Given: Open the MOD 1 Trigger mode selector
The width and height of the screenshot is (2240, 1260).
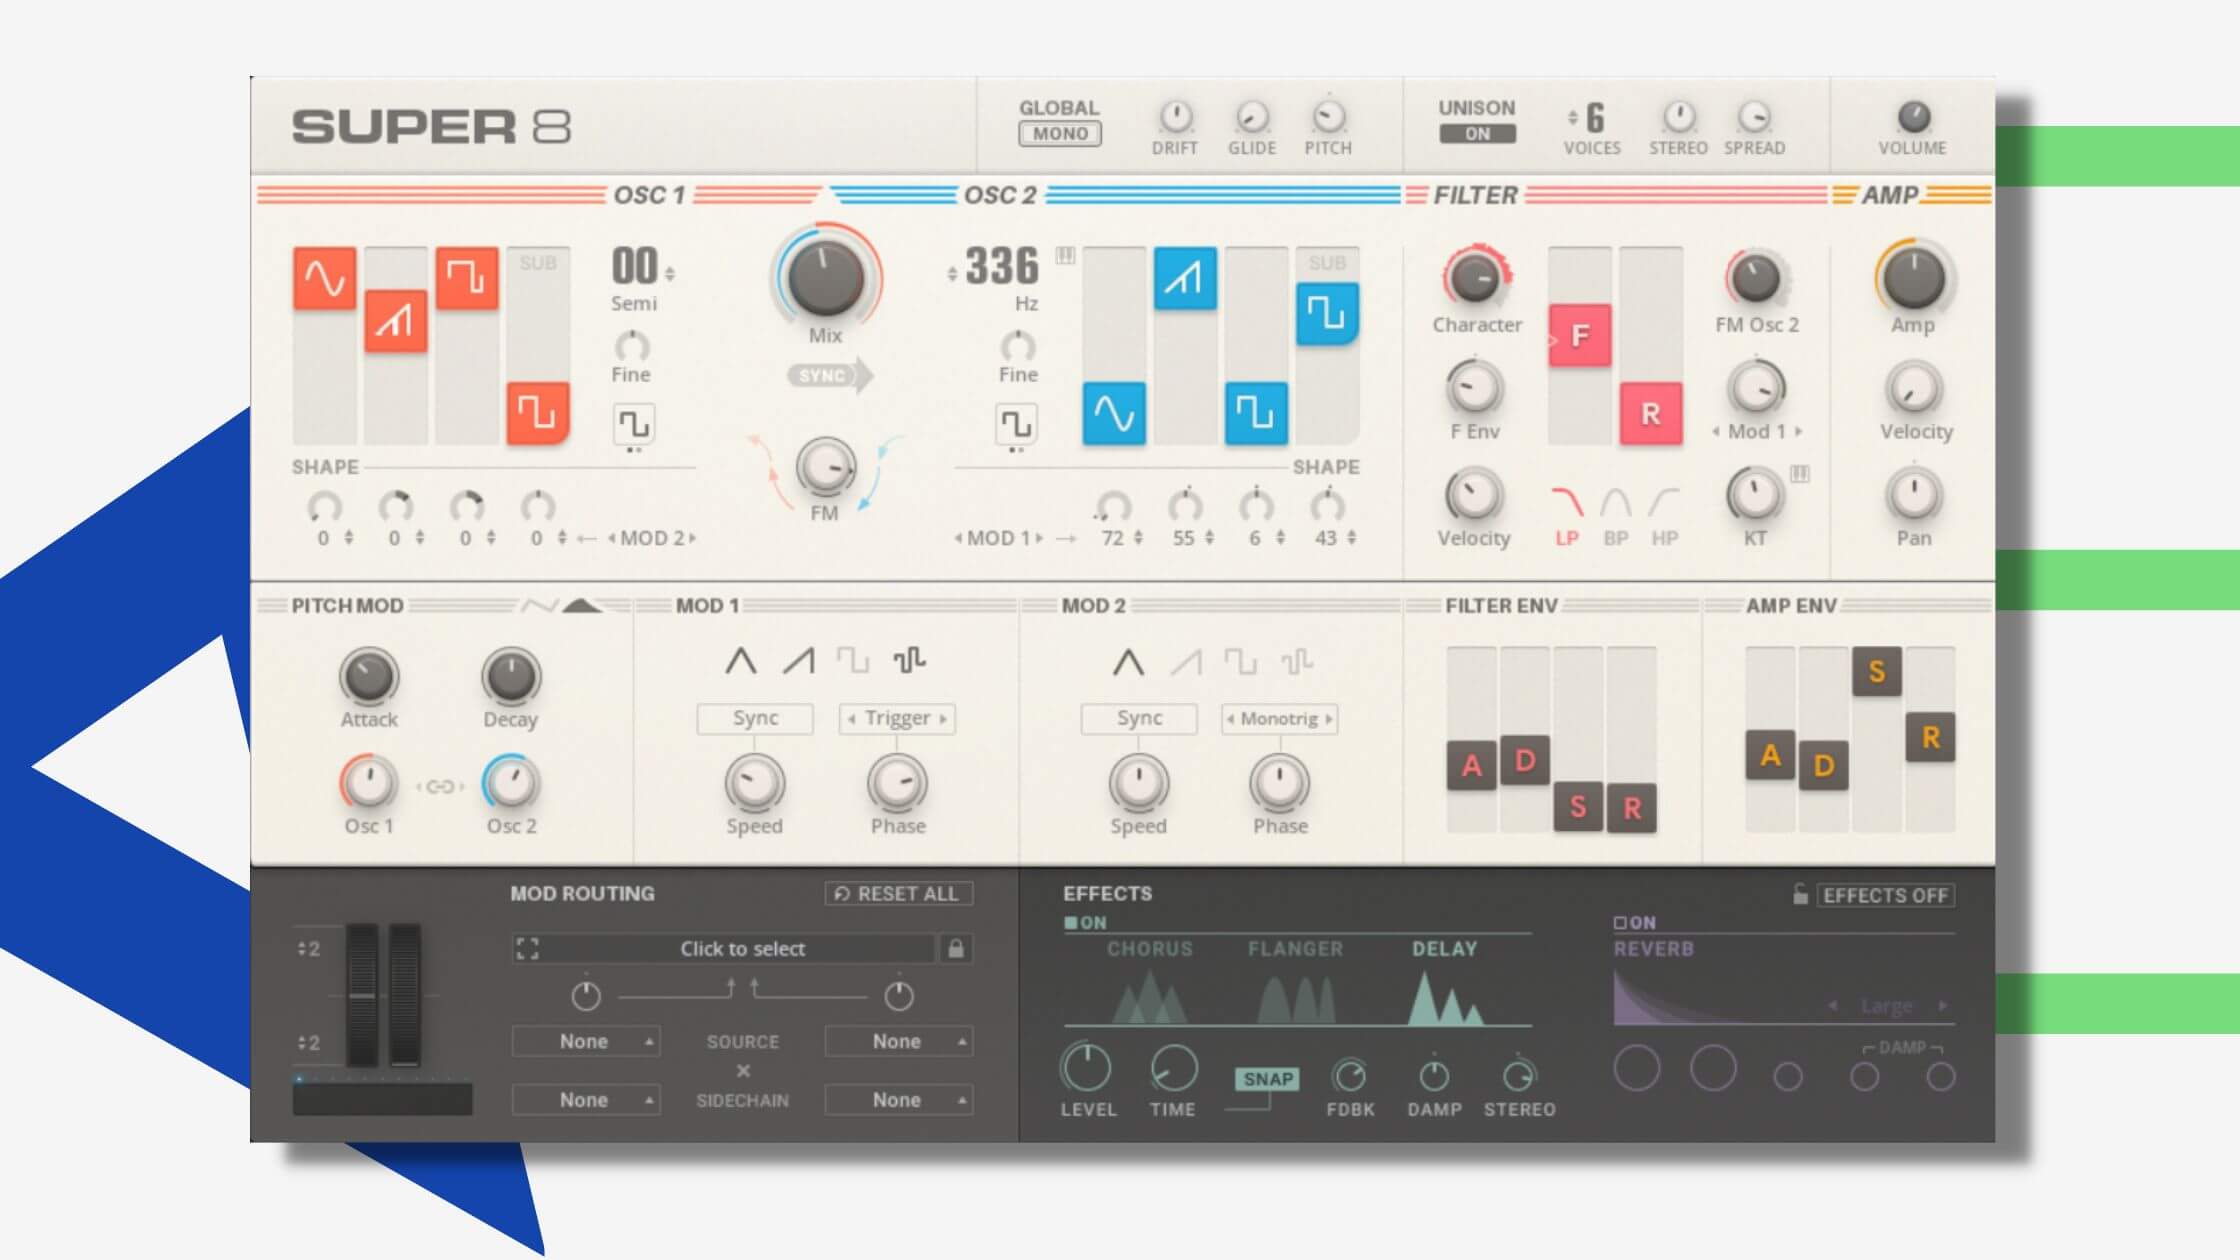Looking at the screenshot, I should 897,718.
